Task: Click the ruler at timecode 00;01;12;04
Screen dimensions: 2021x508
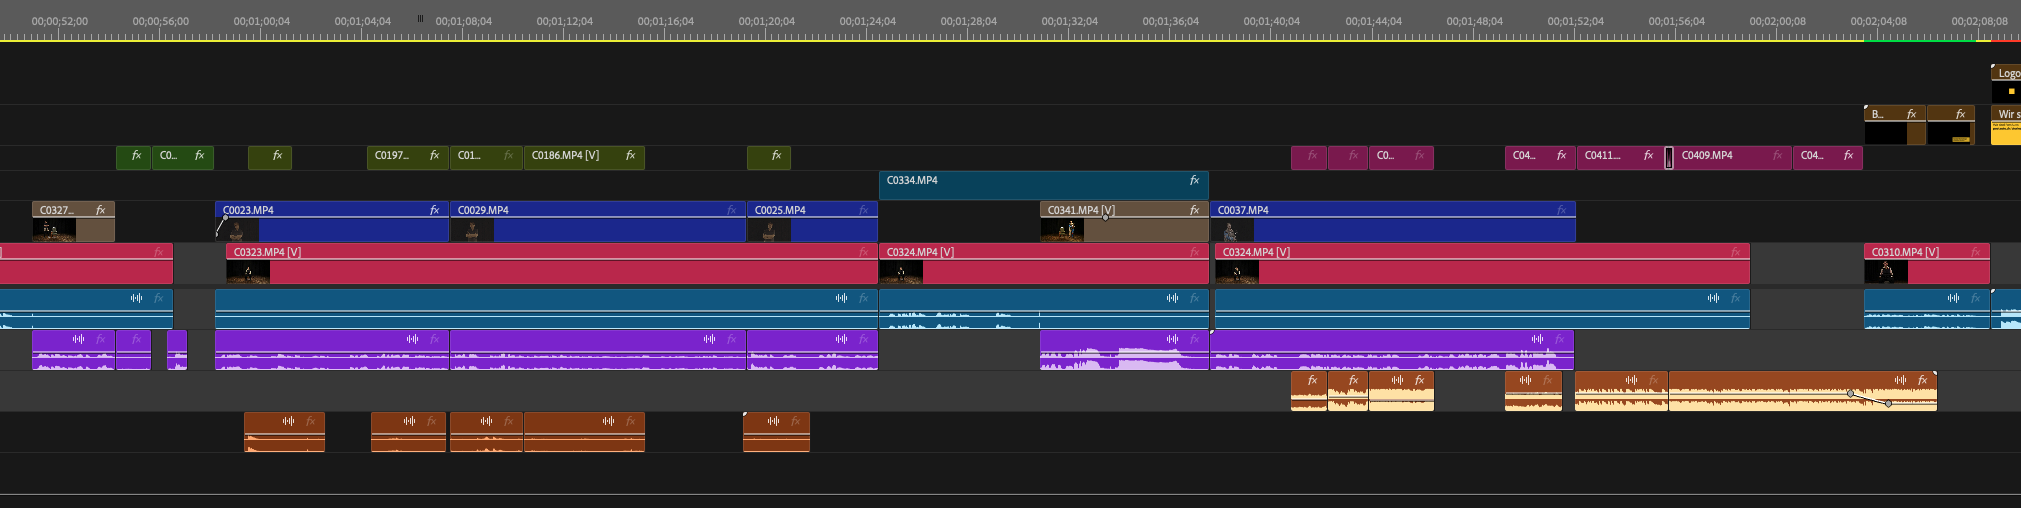Action: 564,21
